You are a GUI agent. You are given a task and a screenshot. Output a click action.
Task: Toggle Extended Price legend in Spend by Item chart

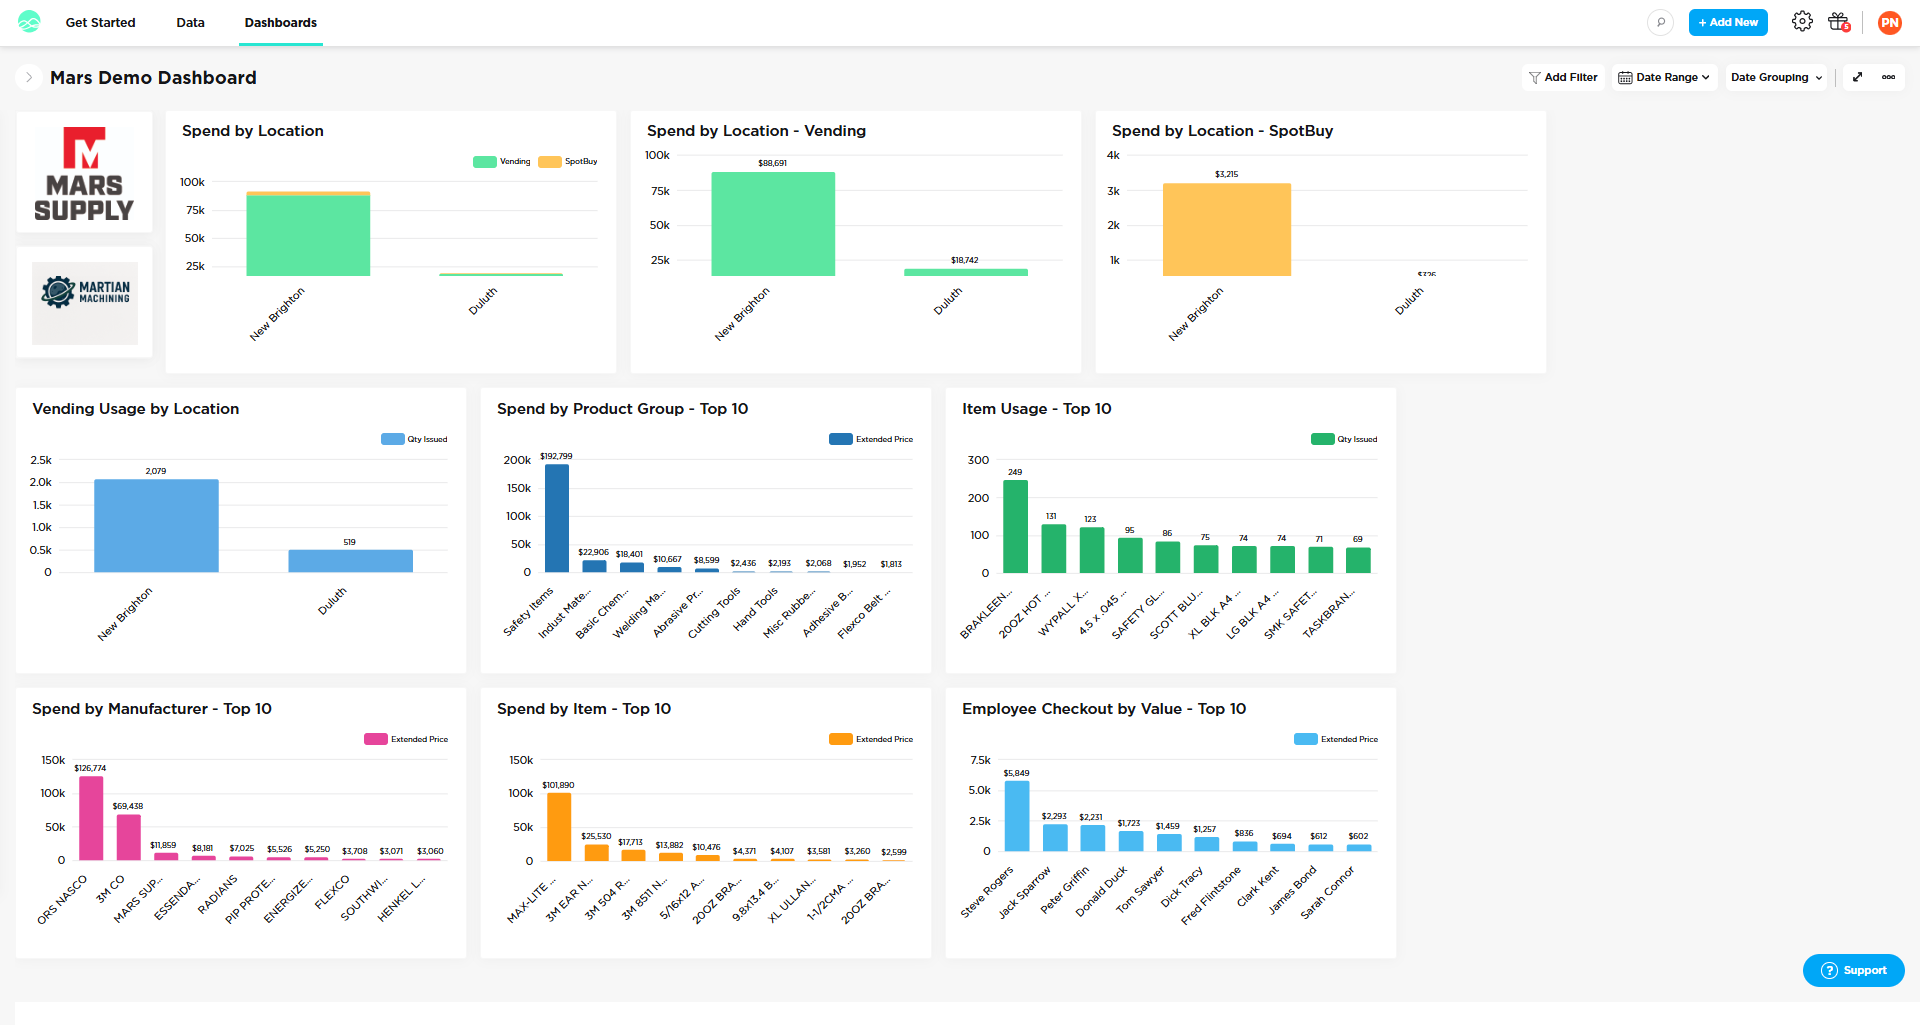coord(871,739)
